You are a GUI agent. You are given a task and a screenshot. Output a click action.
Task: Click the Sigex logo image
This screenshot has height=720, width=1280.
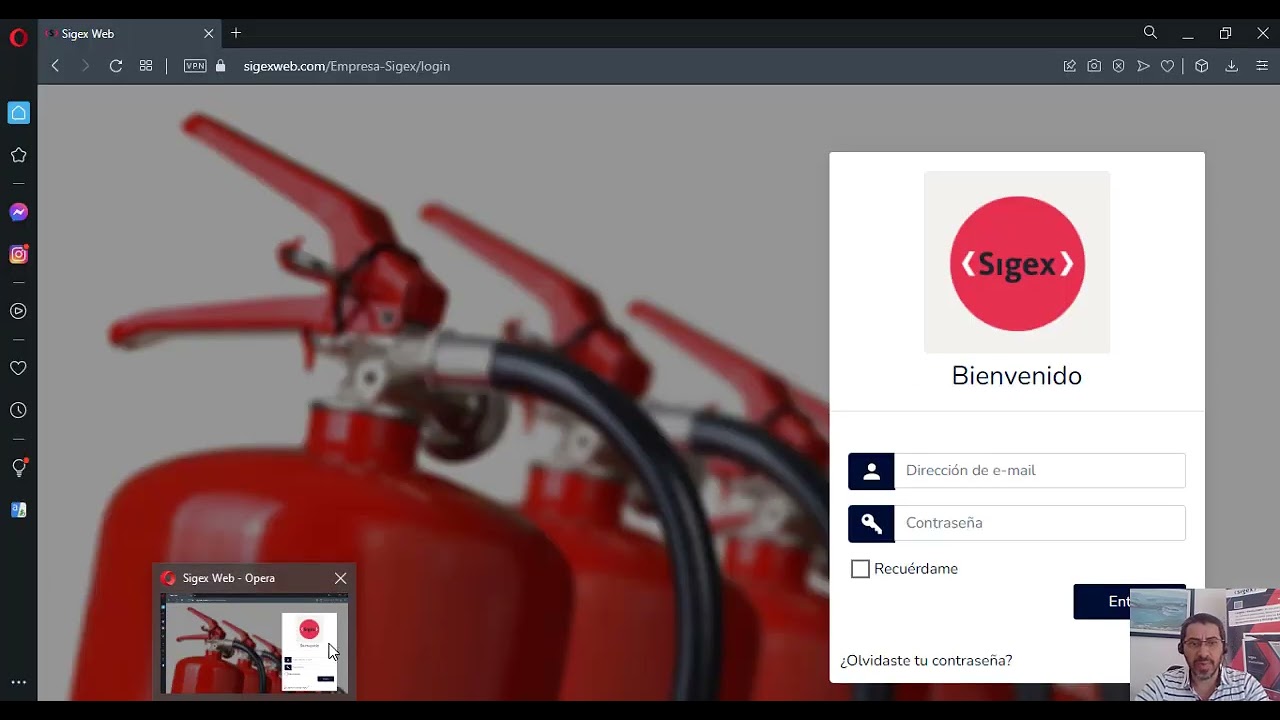pyautogui.click(x=1017, y=262)
